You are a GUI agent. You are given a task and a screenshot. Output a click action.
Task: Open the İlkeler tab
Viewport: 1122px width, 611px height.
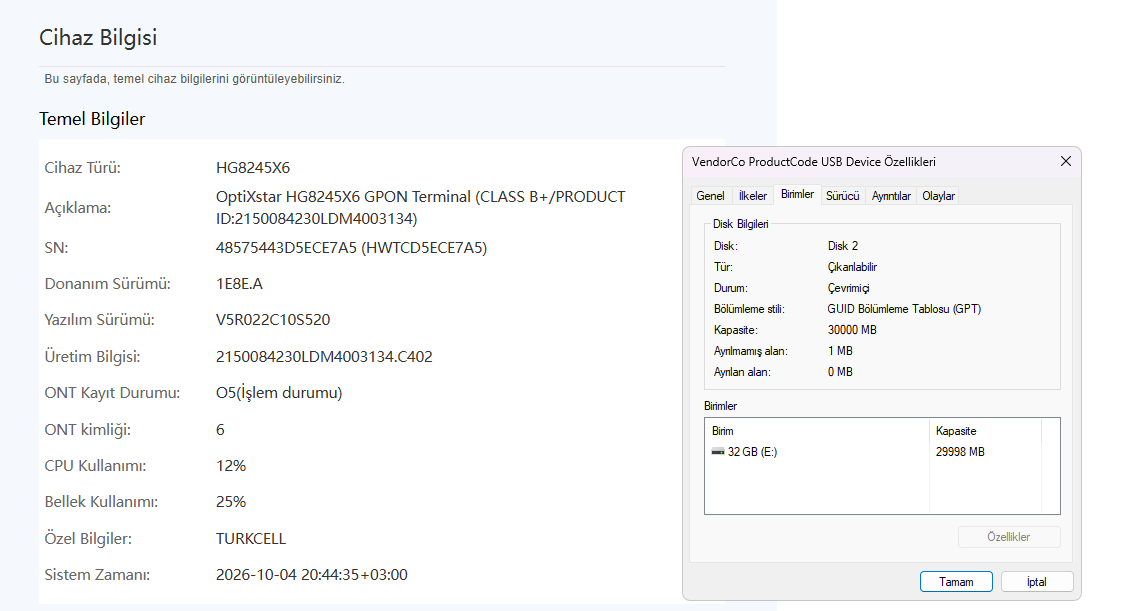(x=753, y=196)
